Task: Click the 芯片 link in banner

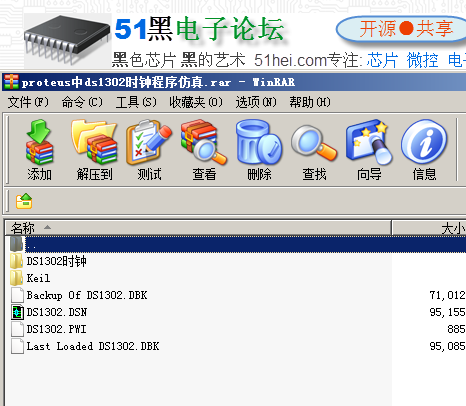Action: pos(382,60)
